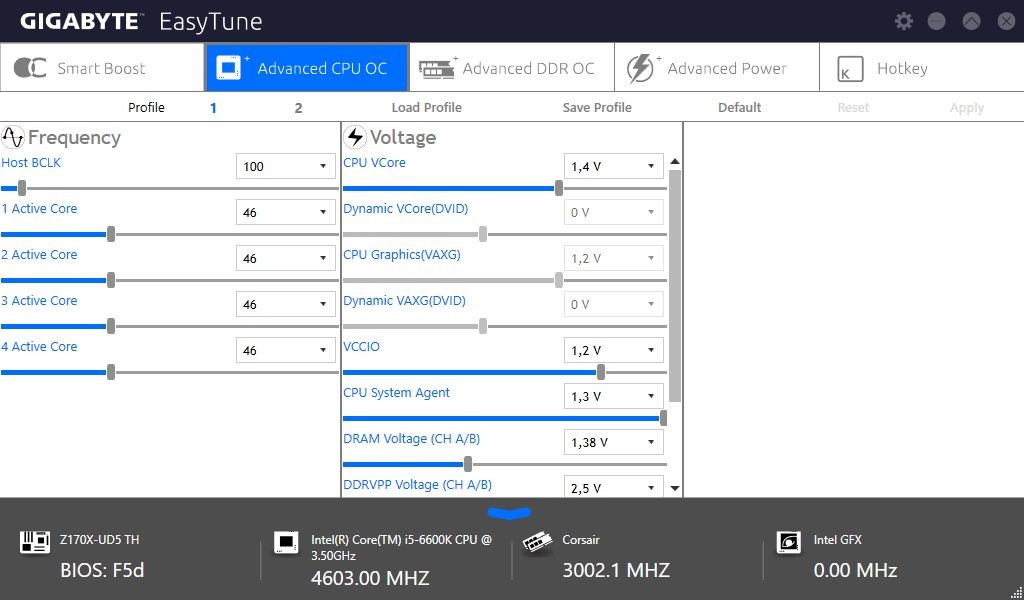
Task: Open the DRAM Voltage (CH A/B) dropdown
Action: coord(613,443)
